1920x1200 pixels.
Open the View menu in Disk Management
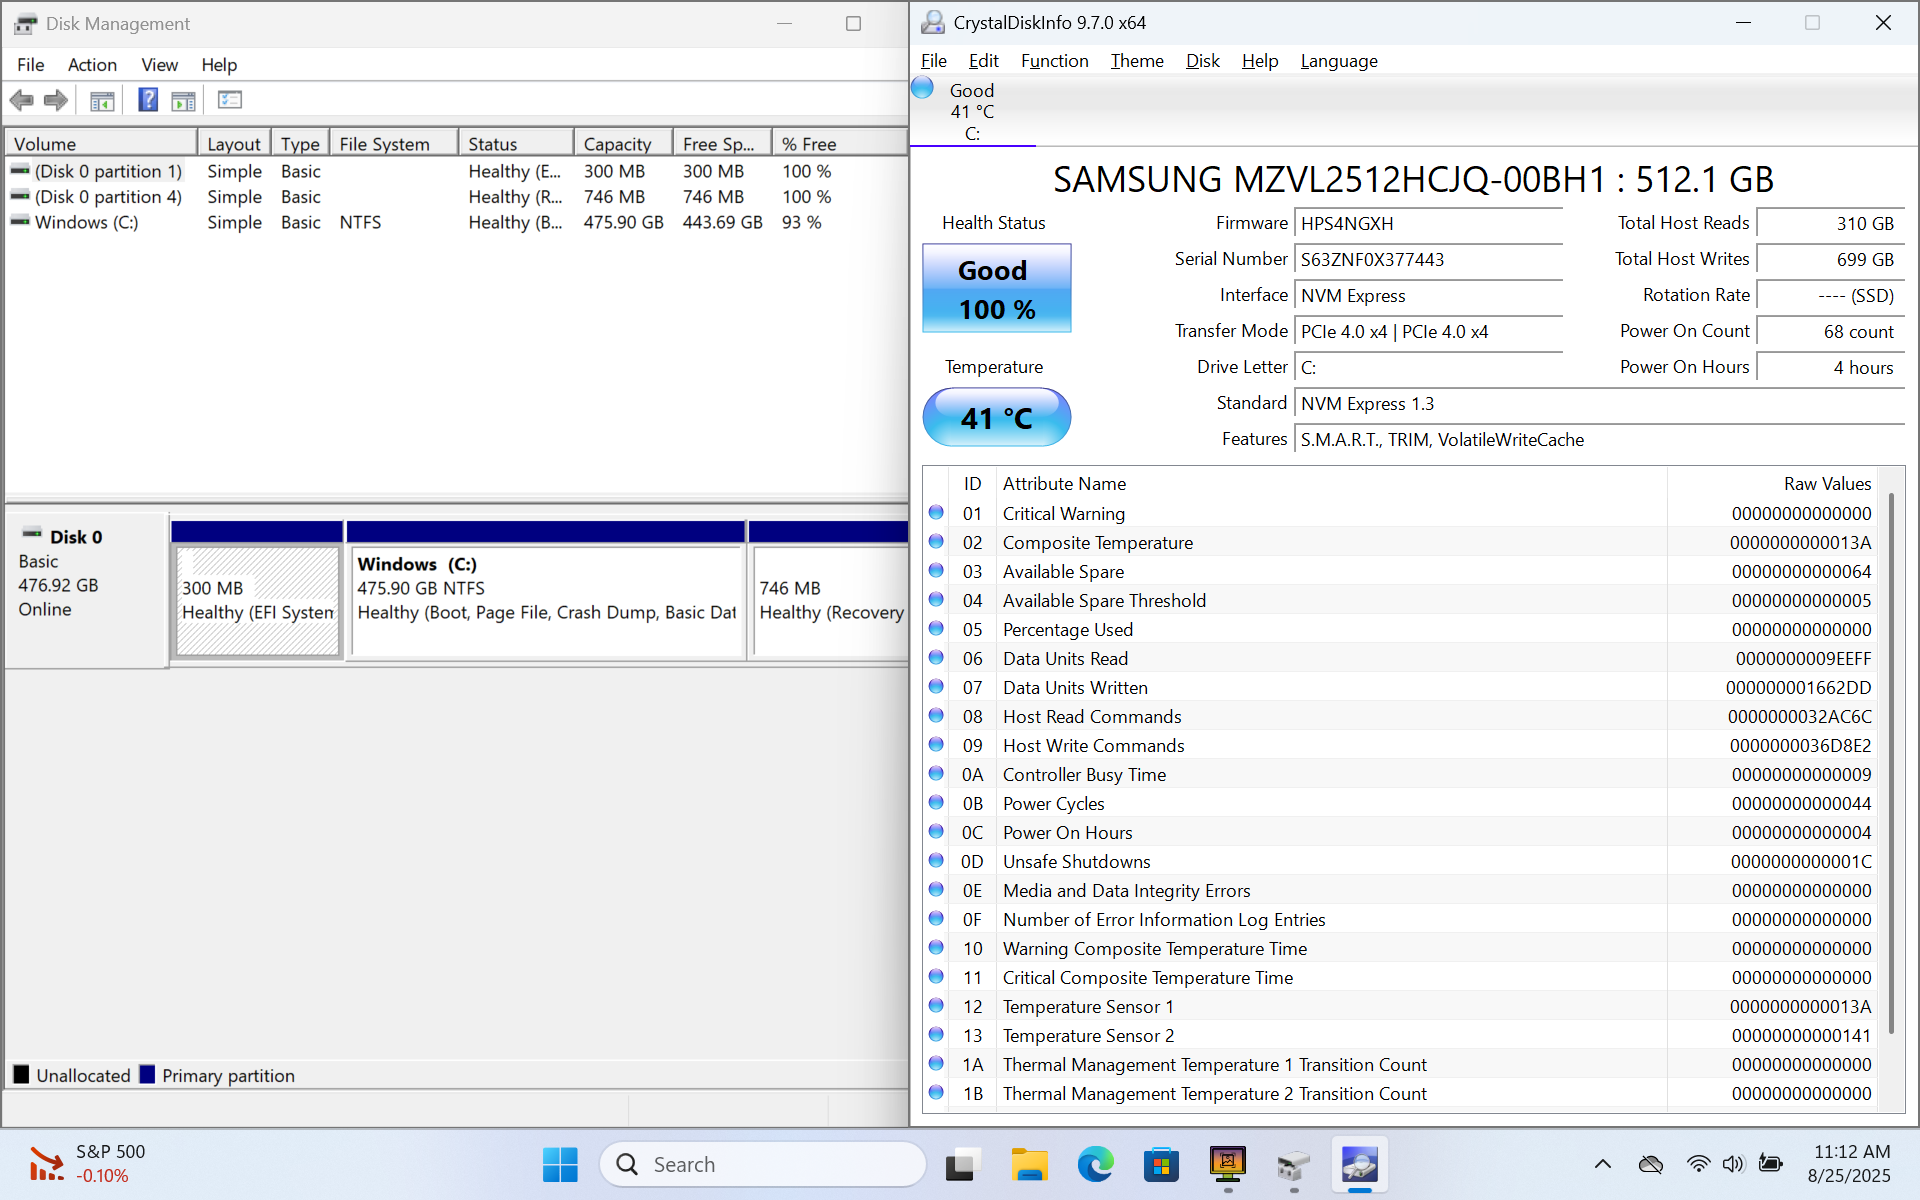pos(159,65)
